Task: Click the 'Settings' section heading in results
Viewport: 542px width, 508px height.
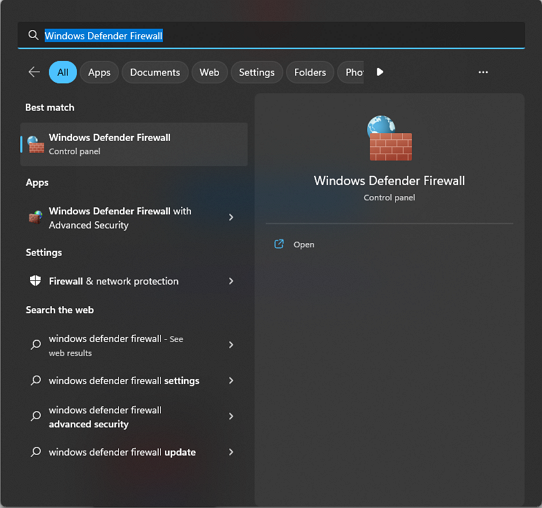Action: pos(44,253)
